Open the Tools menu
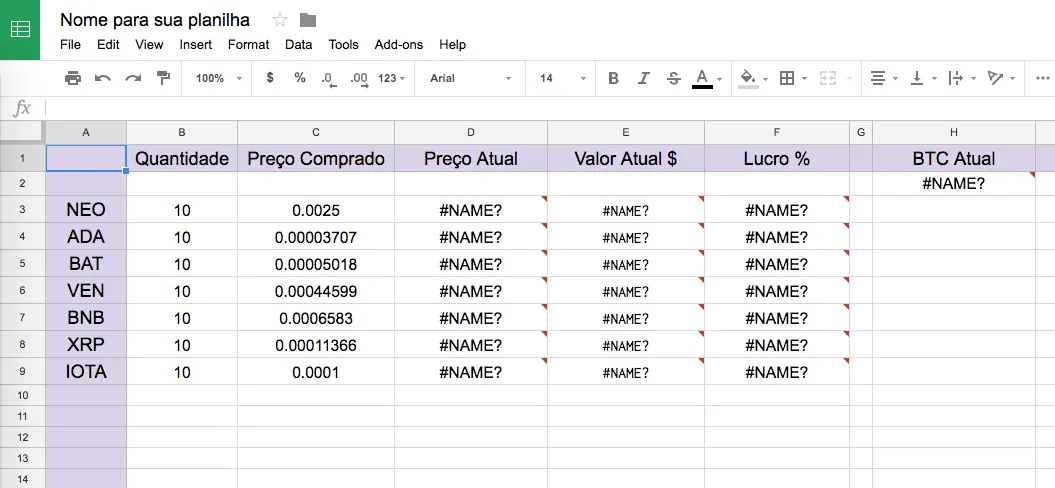This screenshot has height=488, width=1055. [344, 44]
